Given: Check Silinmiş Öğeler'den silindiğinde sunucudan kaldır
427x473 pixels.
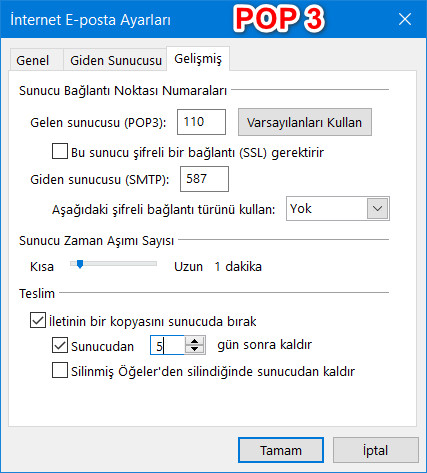Looking at the screenshot, I should pyautogui.click(x=60, y=370).
